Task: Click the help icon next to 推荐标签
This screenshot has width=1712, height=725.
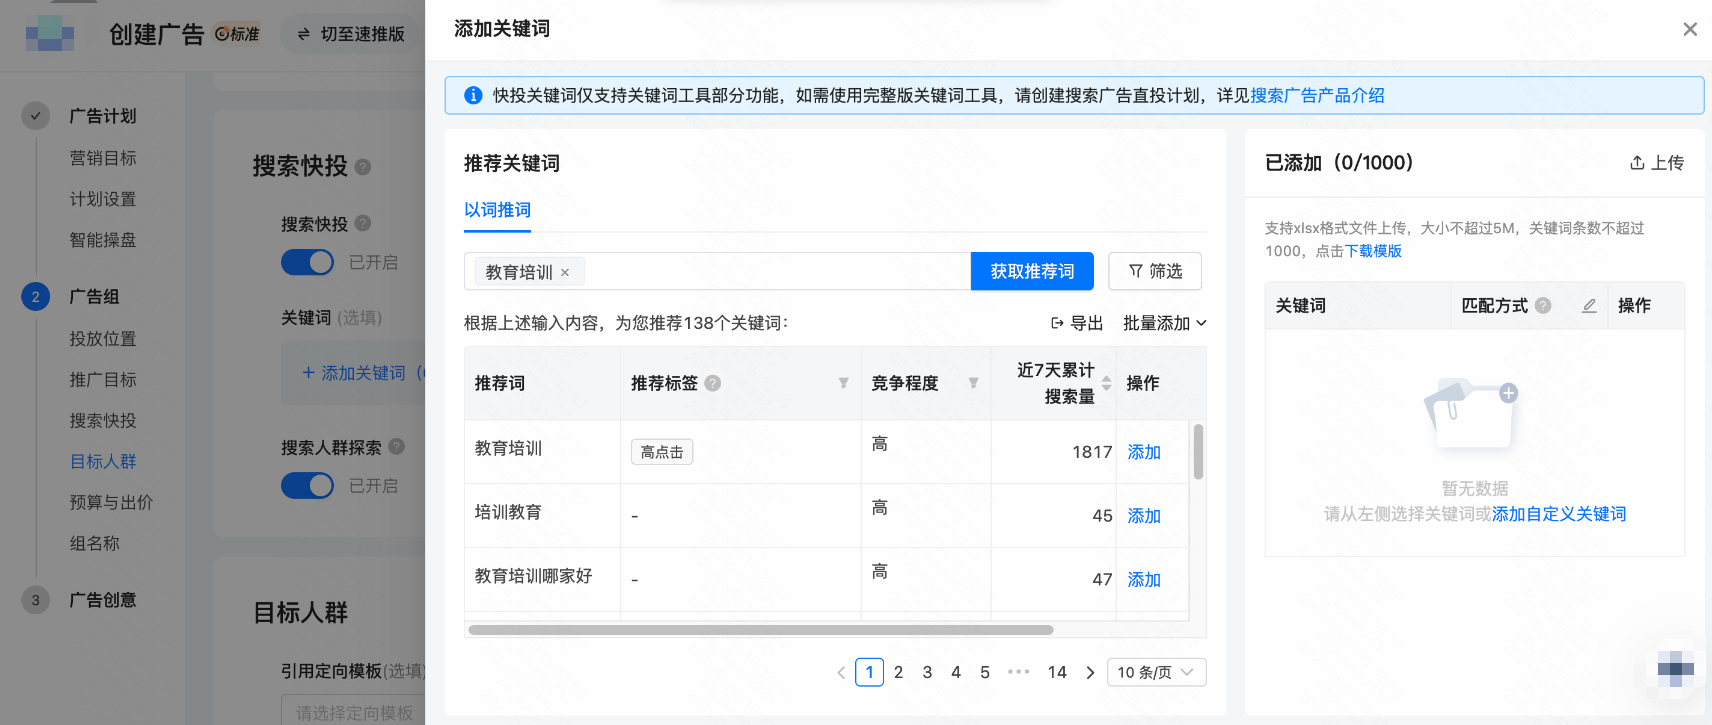Action: pyautogui.click(x=712, y=383)
